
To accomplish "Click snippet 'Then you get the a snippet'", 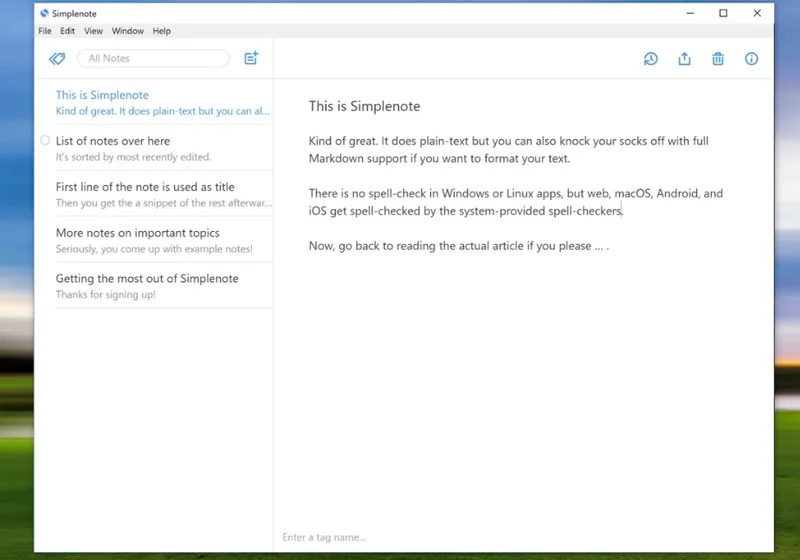I will tap(164, 203).
